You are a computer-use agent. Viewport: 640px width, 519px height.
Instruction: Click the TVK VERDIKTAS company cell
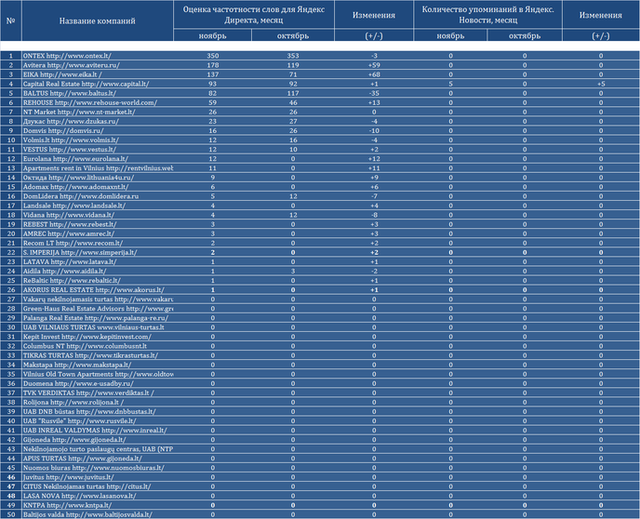(97, 393)
